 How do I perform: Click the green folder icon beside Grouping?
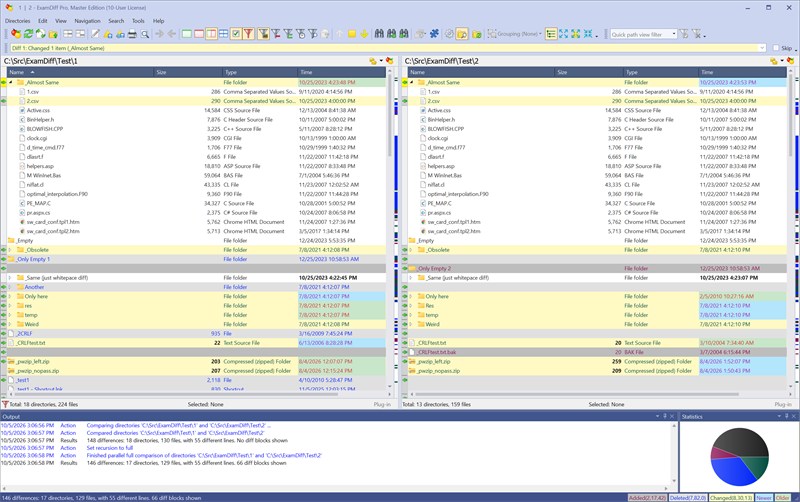pyautogui.click(x=477, y=34)
